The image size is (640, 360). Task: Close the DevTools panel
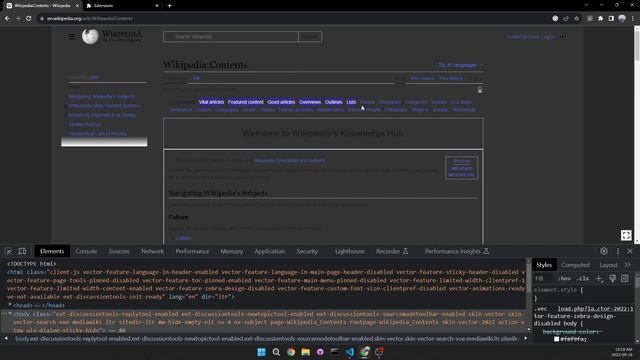[630, 251]
